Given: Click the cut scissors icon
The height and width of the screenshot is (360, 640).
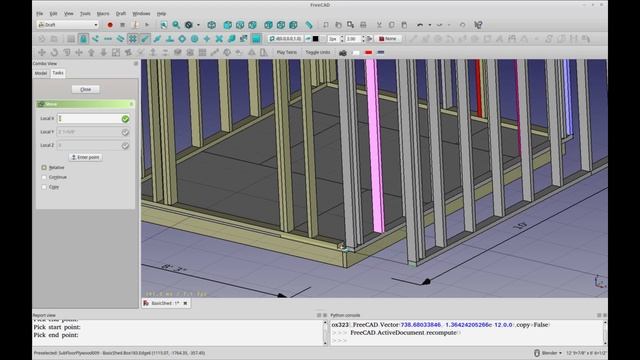Looking at the screenshot, I should [379, 25].
